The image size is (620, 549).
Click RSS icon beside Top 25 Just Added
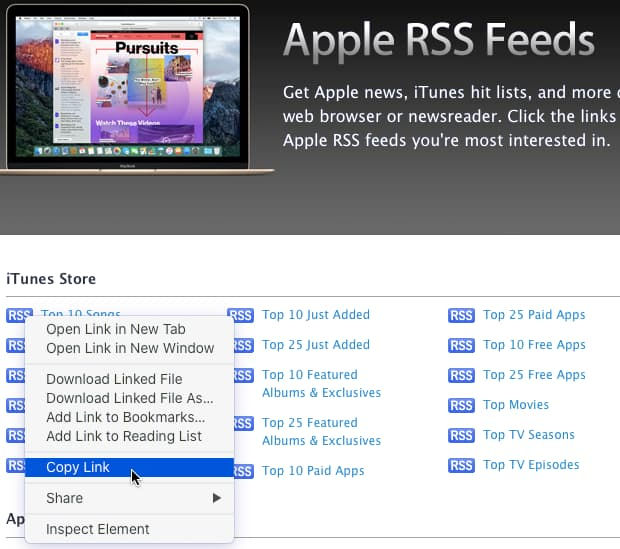tap(243, 346)
